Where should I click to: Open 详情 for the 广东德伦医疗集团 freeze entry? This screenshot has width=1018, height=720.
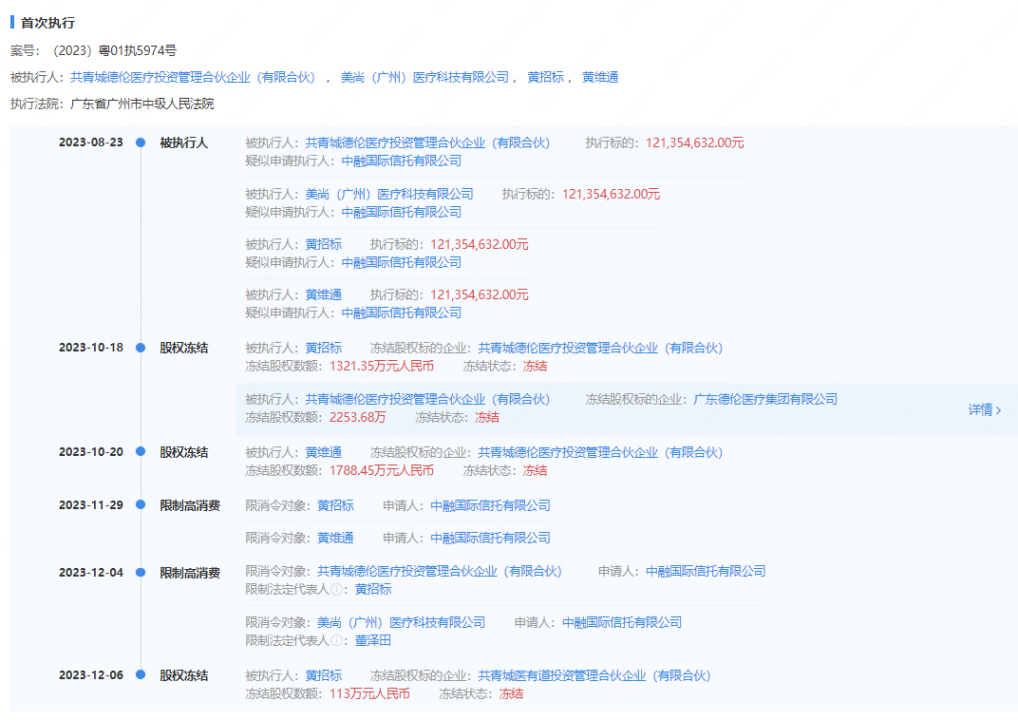984,410
